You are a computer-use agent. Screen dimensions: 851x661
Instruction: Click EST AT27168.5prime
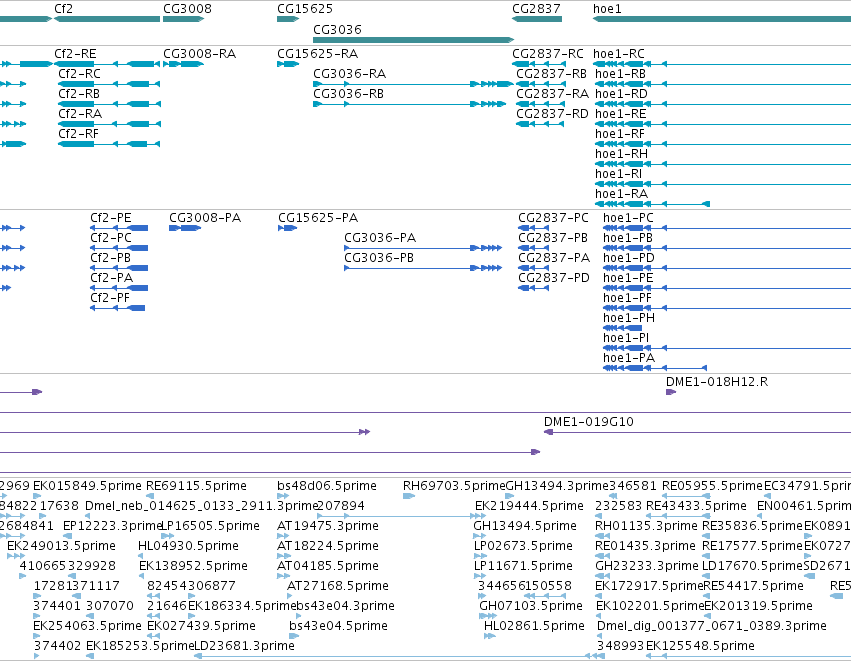pos(338,586)
